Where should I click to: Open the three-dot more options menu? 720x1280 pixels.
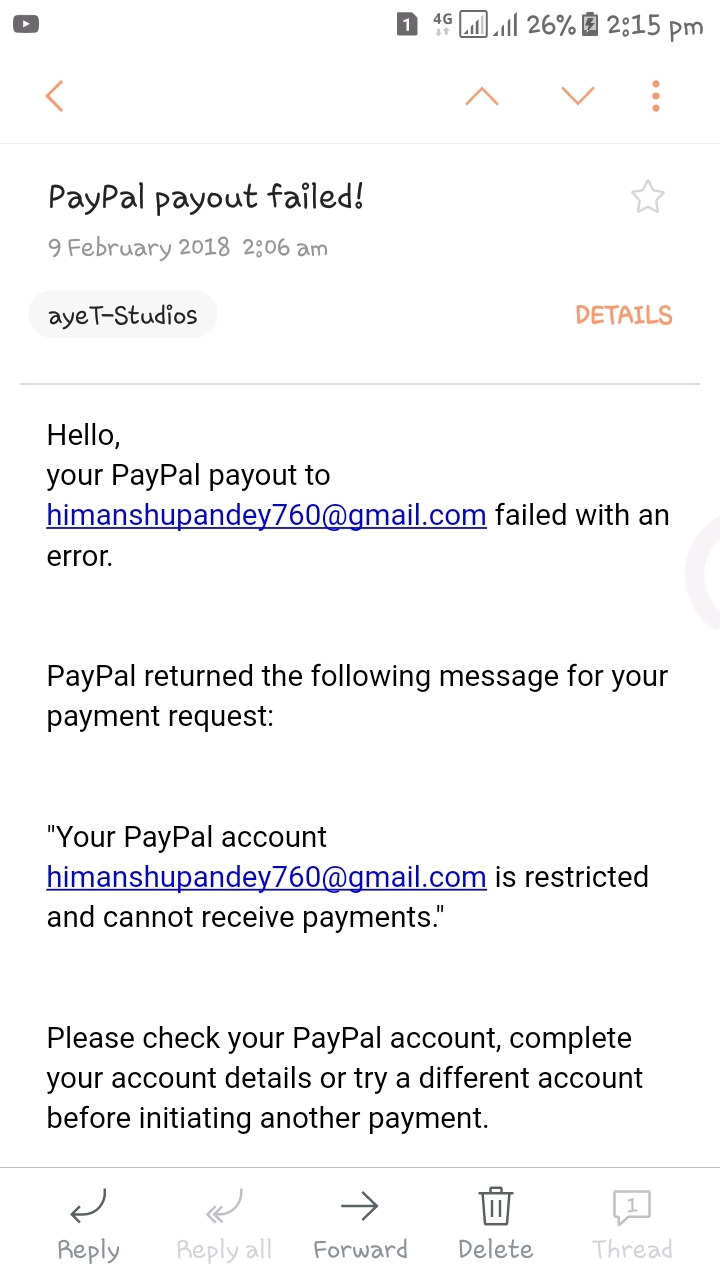pos(655,96)
